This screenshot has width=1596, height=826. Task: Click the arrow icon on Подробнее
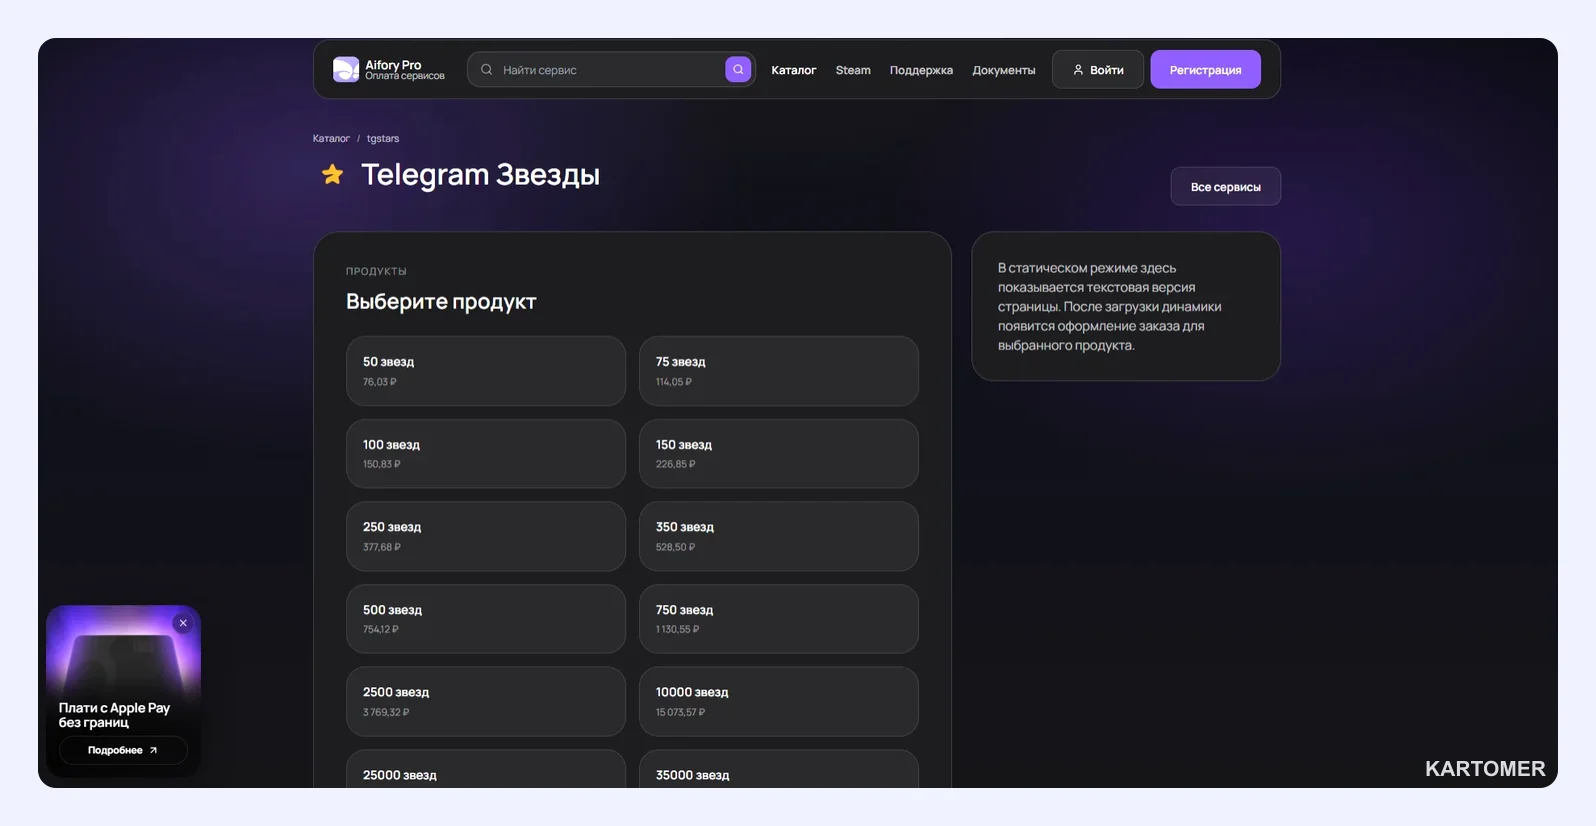pyautogui.click(x=153, y=750)
